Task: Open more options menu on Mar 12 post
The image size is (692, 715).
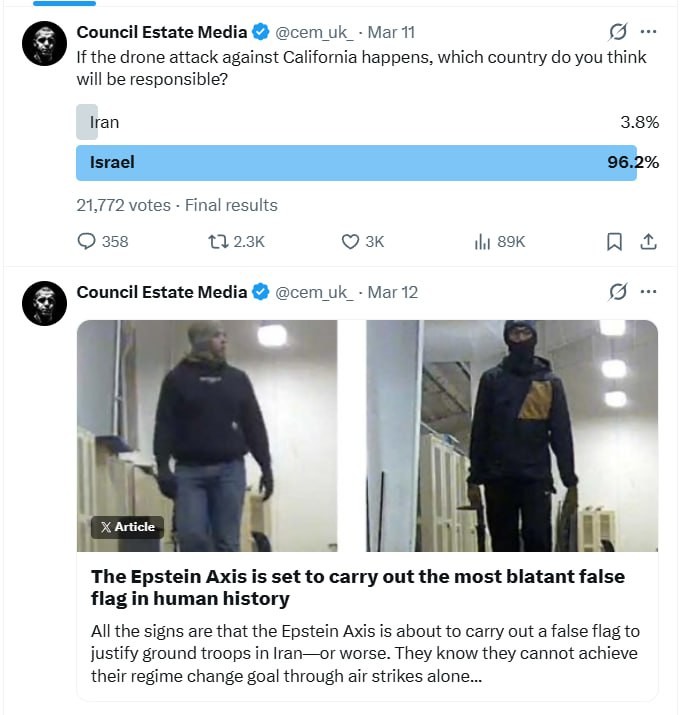Action: click(x=649, y=292)
